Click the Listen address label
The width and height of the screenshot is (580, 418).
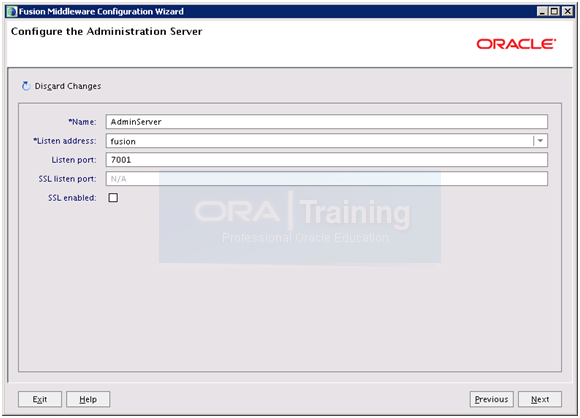point(65,141)
